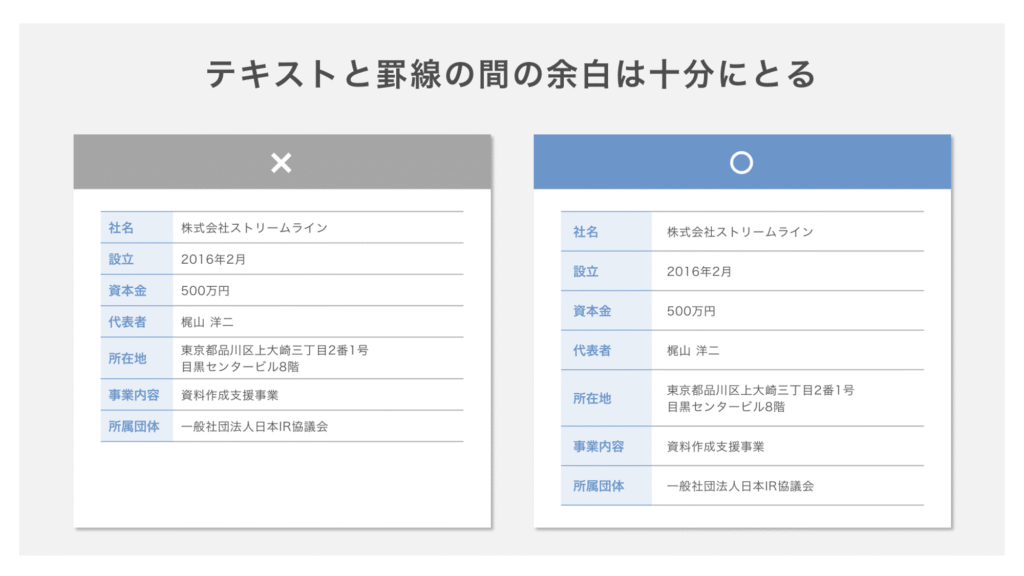Screen dimensions: 1024x576
Task: Click 資本金 label in the left table
Action: coord(127,291)
